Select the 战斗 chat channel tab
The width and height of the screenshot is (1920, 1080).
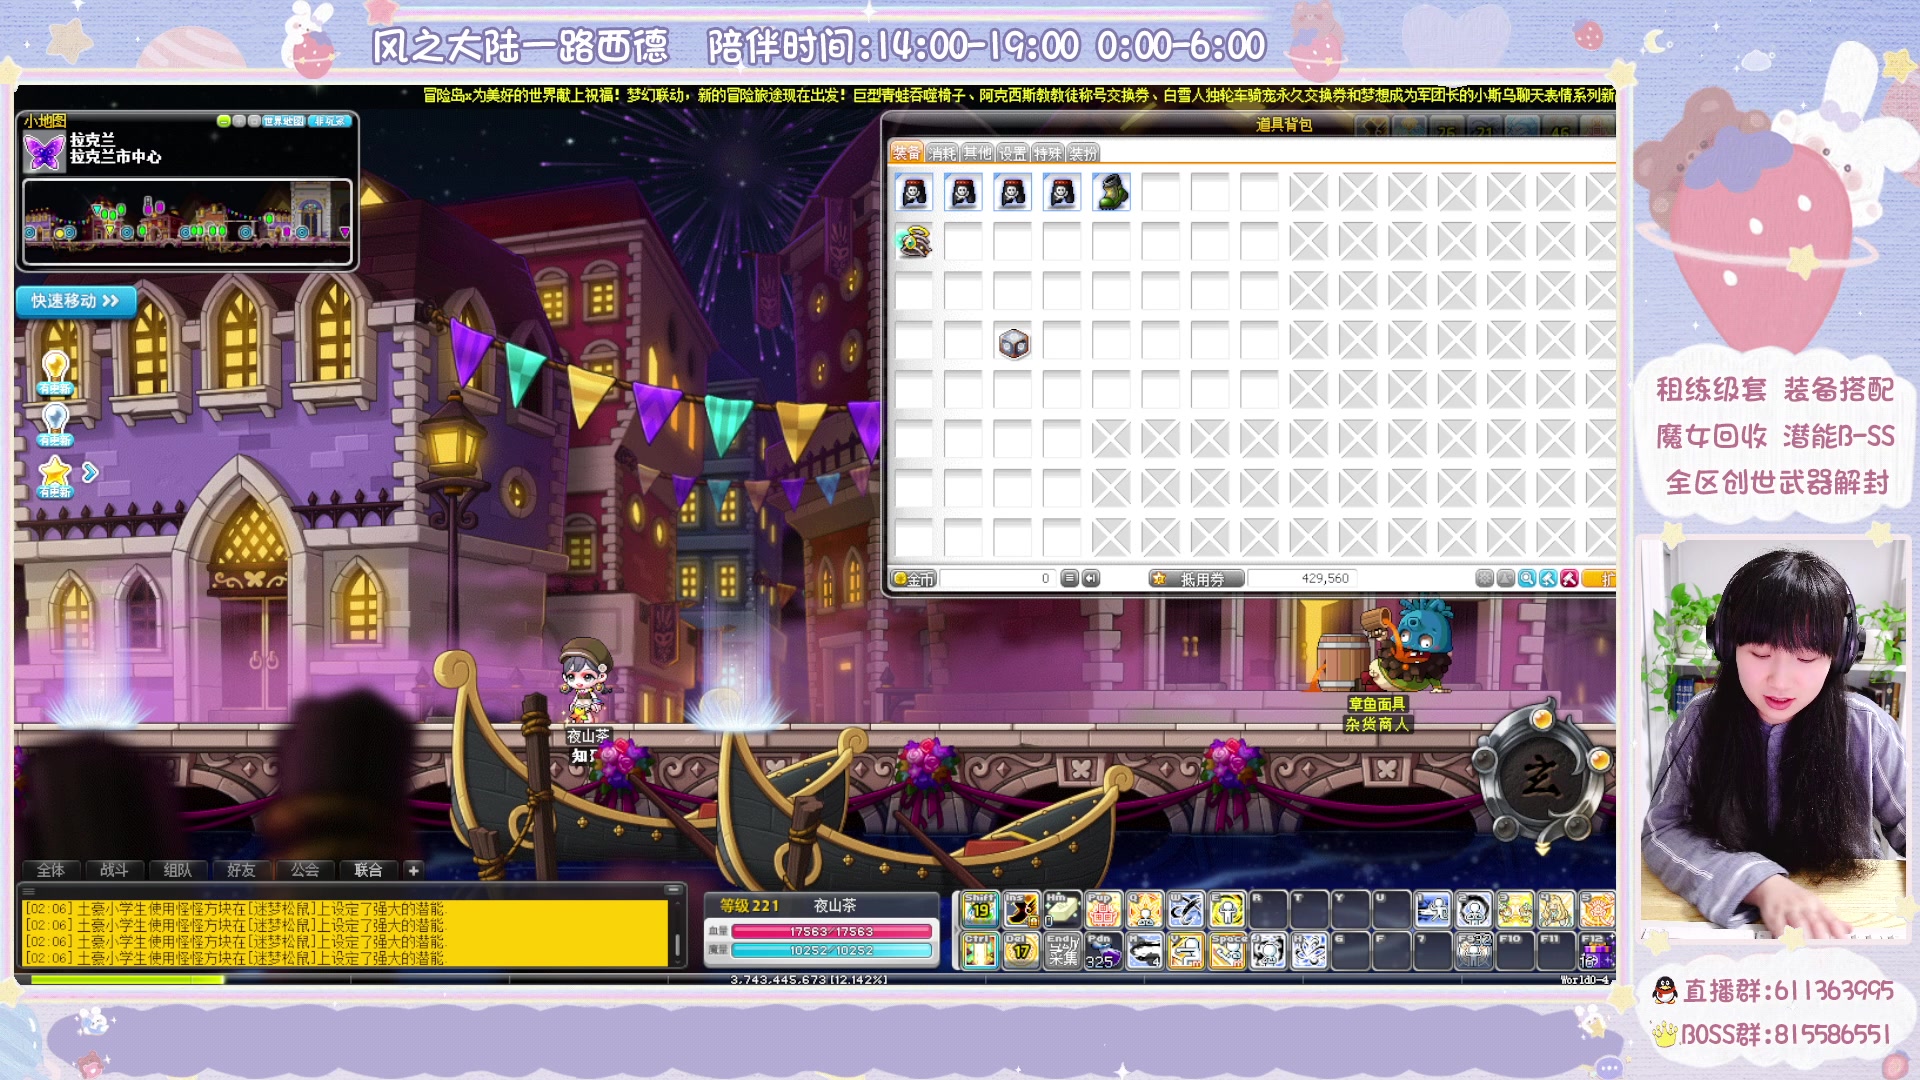[114, 870]
